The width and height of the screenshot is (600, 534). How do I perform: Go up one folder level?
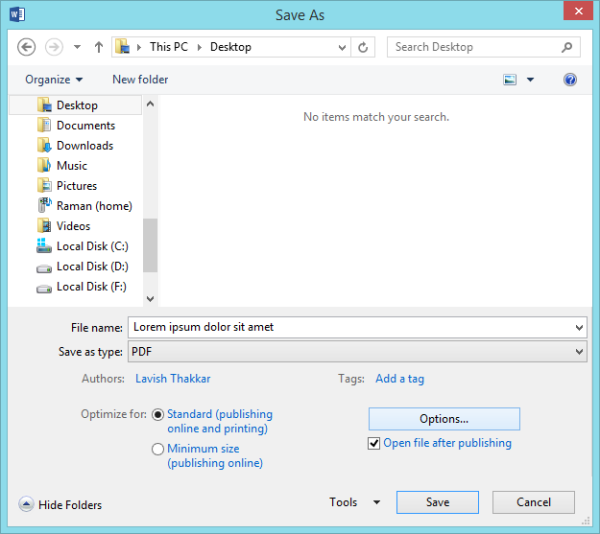click(x=99, y=47)
